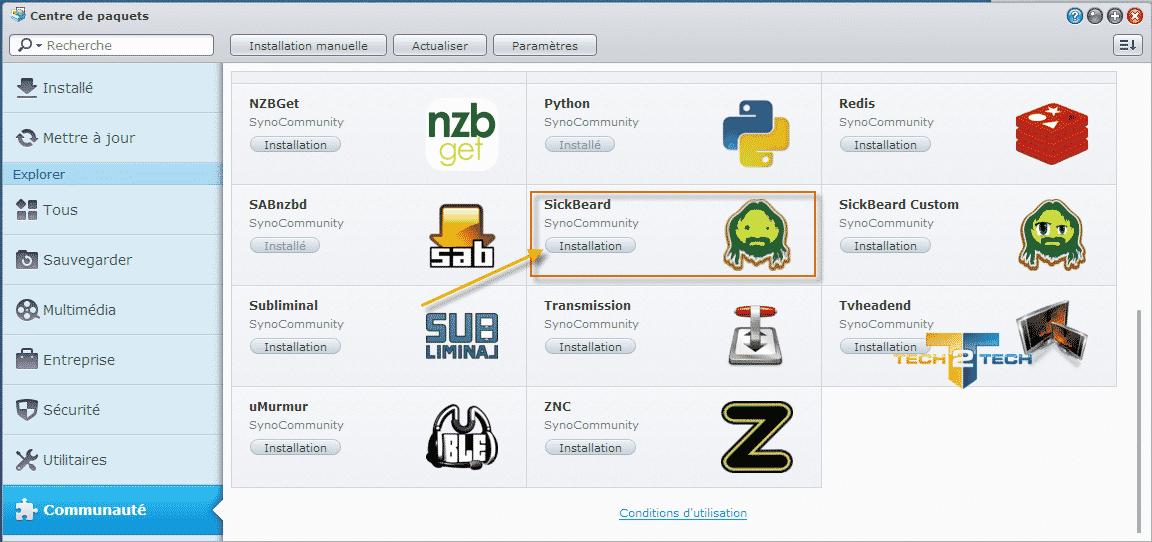This screenshot has height=542, width=1152.
Task: Install the SickBeard Custom package
Action: click(885, 246)
